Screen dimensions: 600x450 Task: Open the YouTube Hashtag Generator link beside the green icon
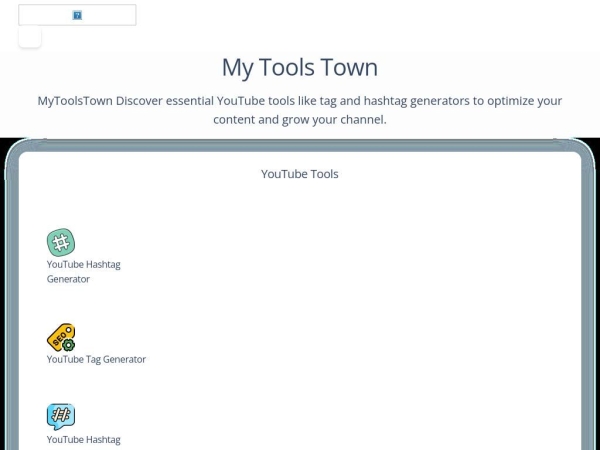pyautogui.click(x=83, y=272)
